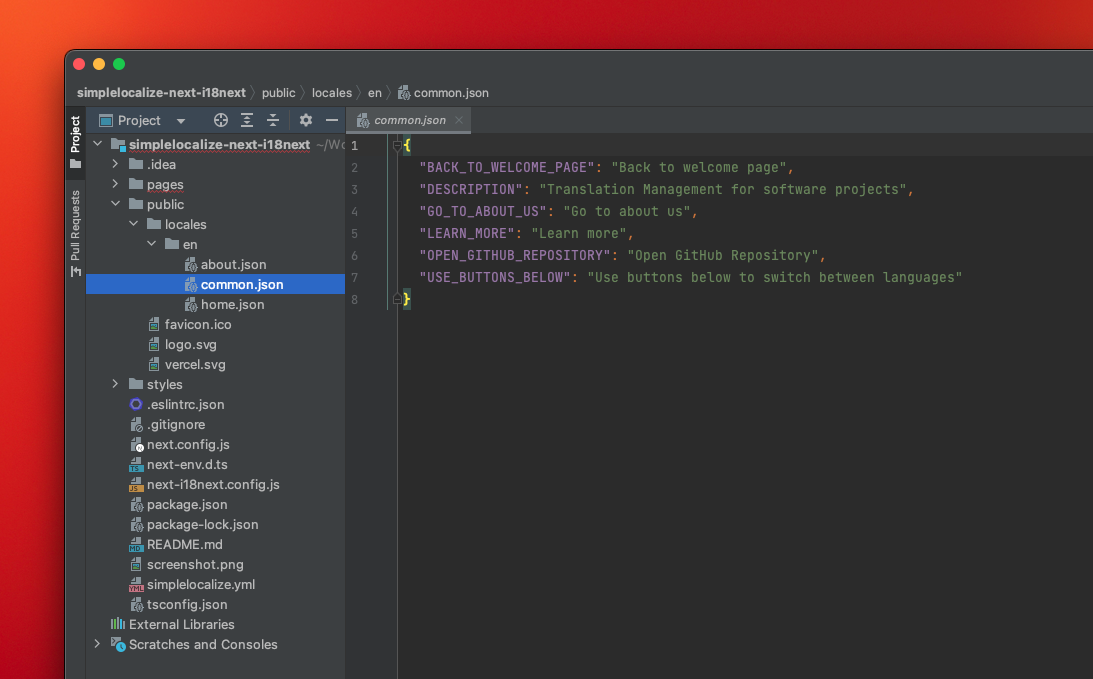The width and height of the screenshot is (1093, 679).
Task: Collapse JSON block with line 1 fold marker
Action: (397, 146)
